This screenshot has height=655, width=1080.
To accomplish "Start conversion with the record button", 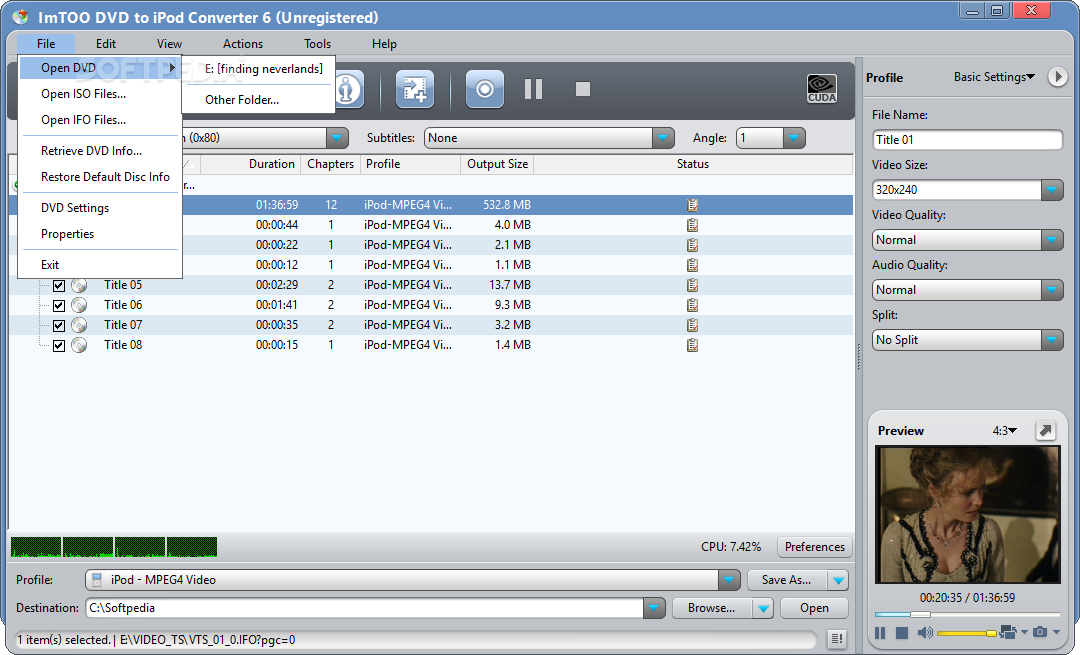I will (485, 89).
